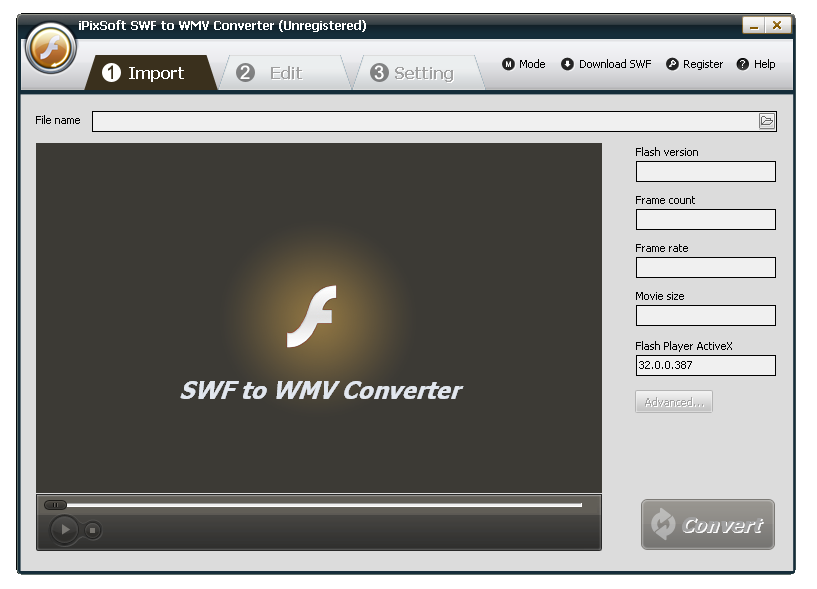This screenshot has width=817, height=589.
Task: Open the Advanced options
Action: pyautogui.click(x=673, y=401)
